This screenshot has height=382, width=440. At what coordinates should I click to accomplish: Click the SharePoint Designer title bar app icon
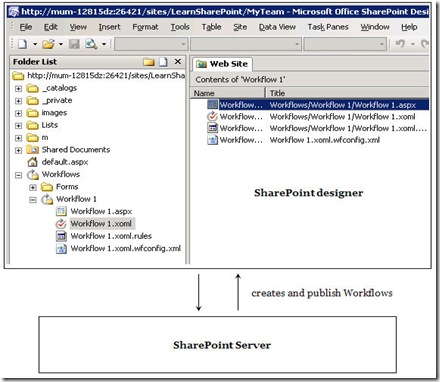tap(14, 12)
